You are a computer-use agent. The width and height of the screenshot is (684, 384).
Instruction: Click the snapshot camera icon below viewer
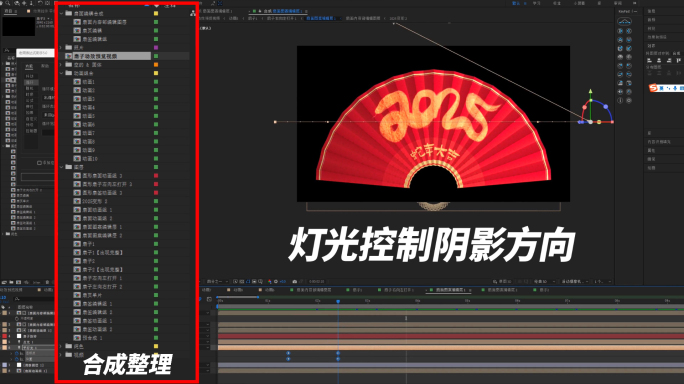tap(295, 281)
